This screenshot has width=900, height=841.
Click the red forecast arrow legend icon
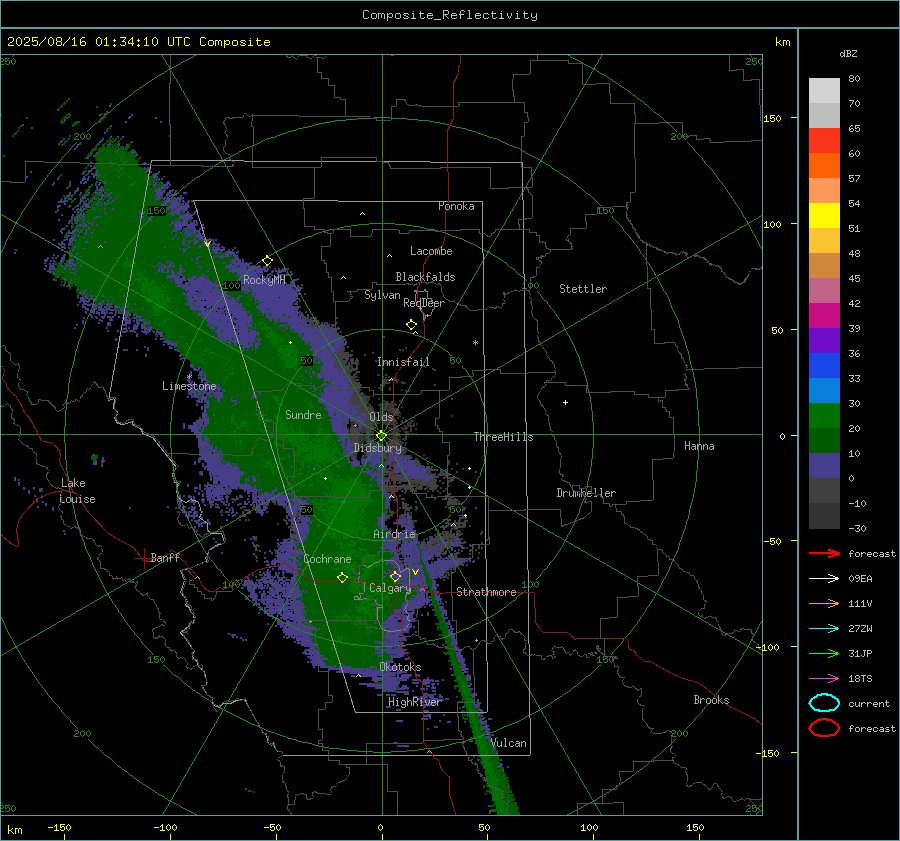coord(824,553)
